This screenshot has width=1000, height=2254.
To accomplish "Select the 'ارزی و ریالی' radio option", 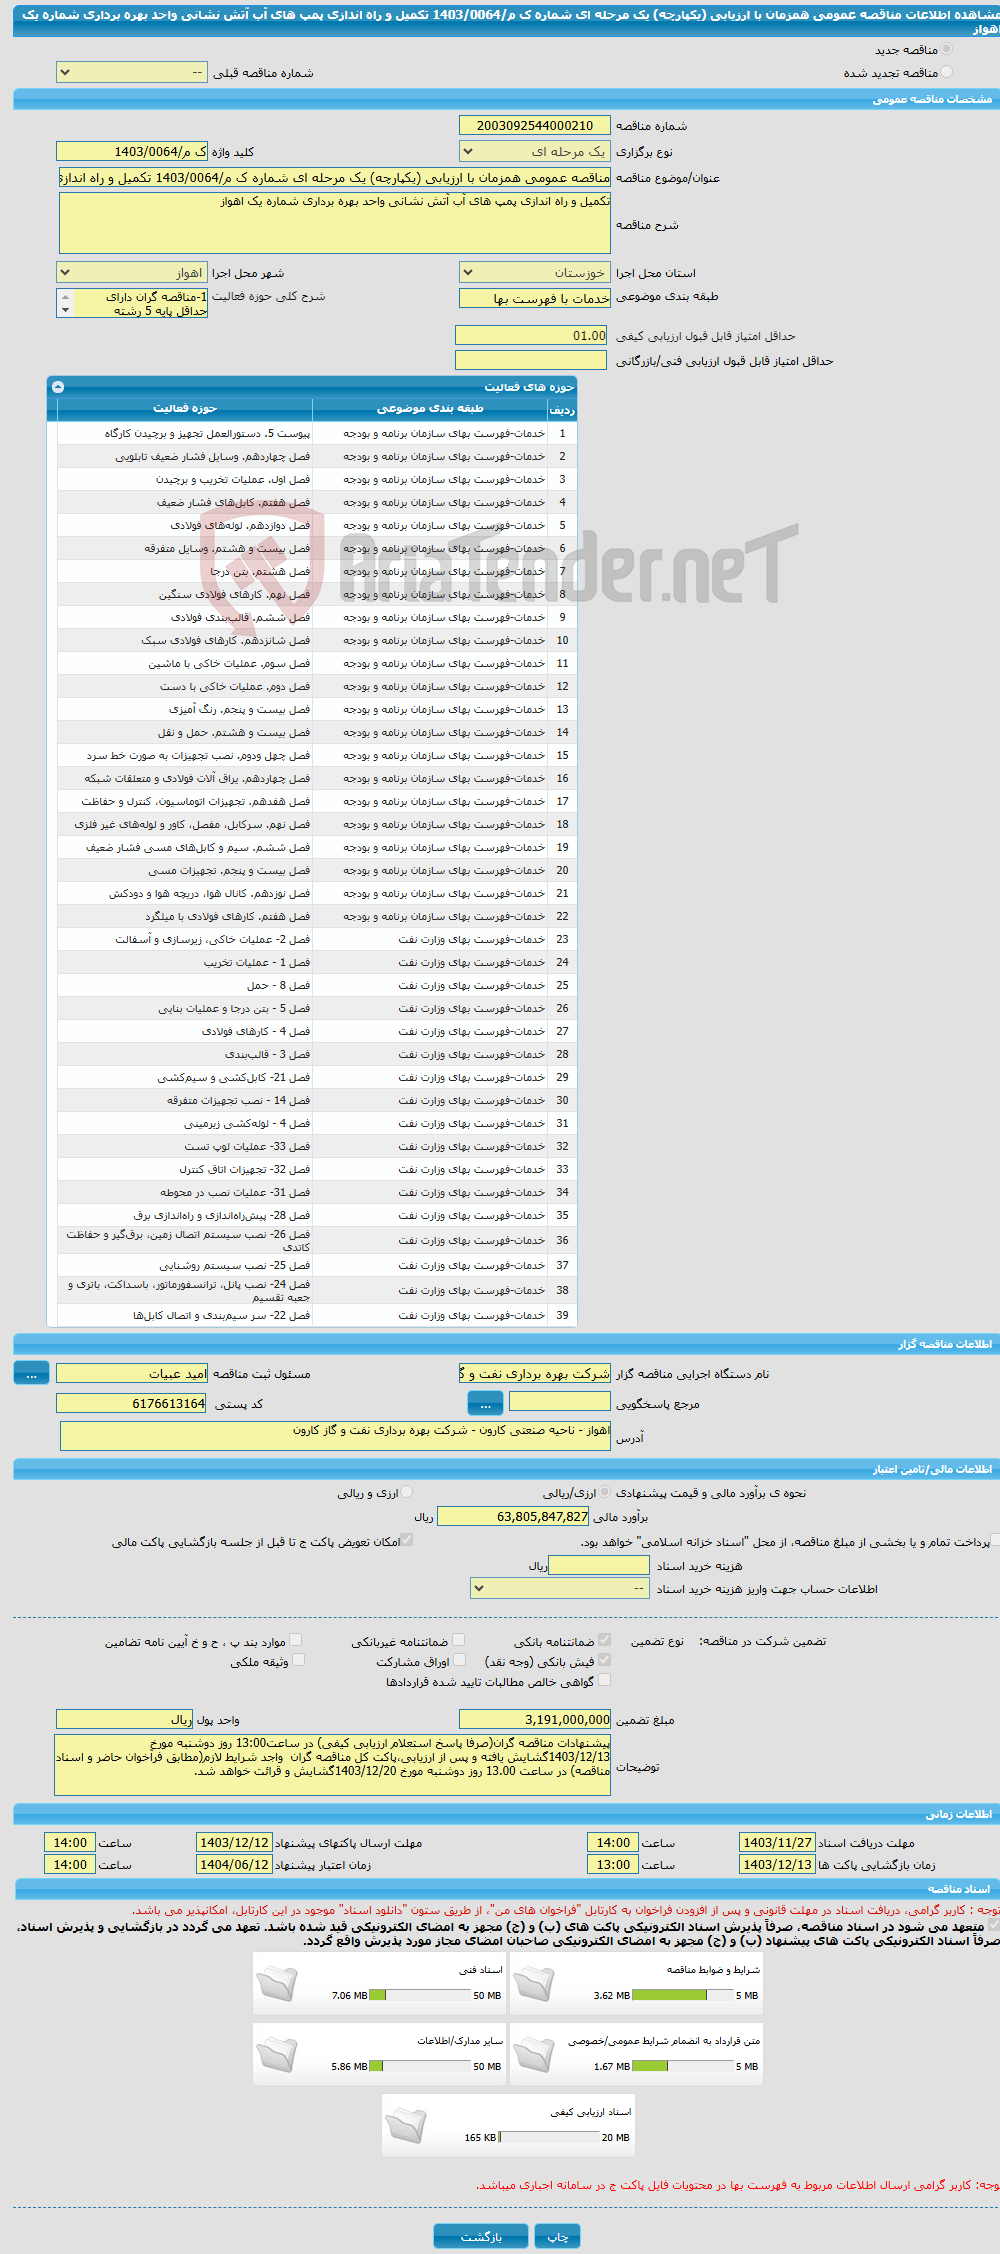I will click(x=407, y=1492).
